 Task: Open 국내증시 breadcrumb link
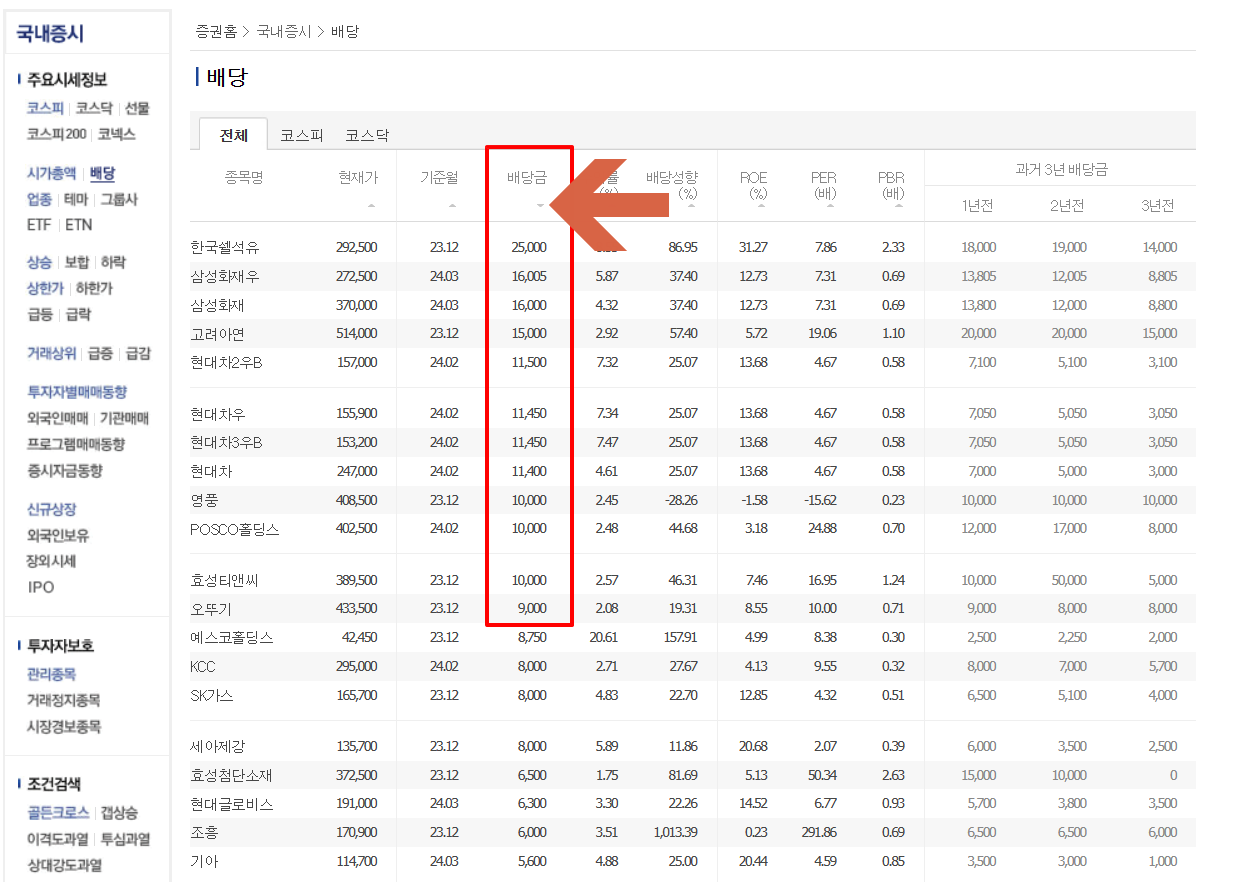[x=285, y=31]
